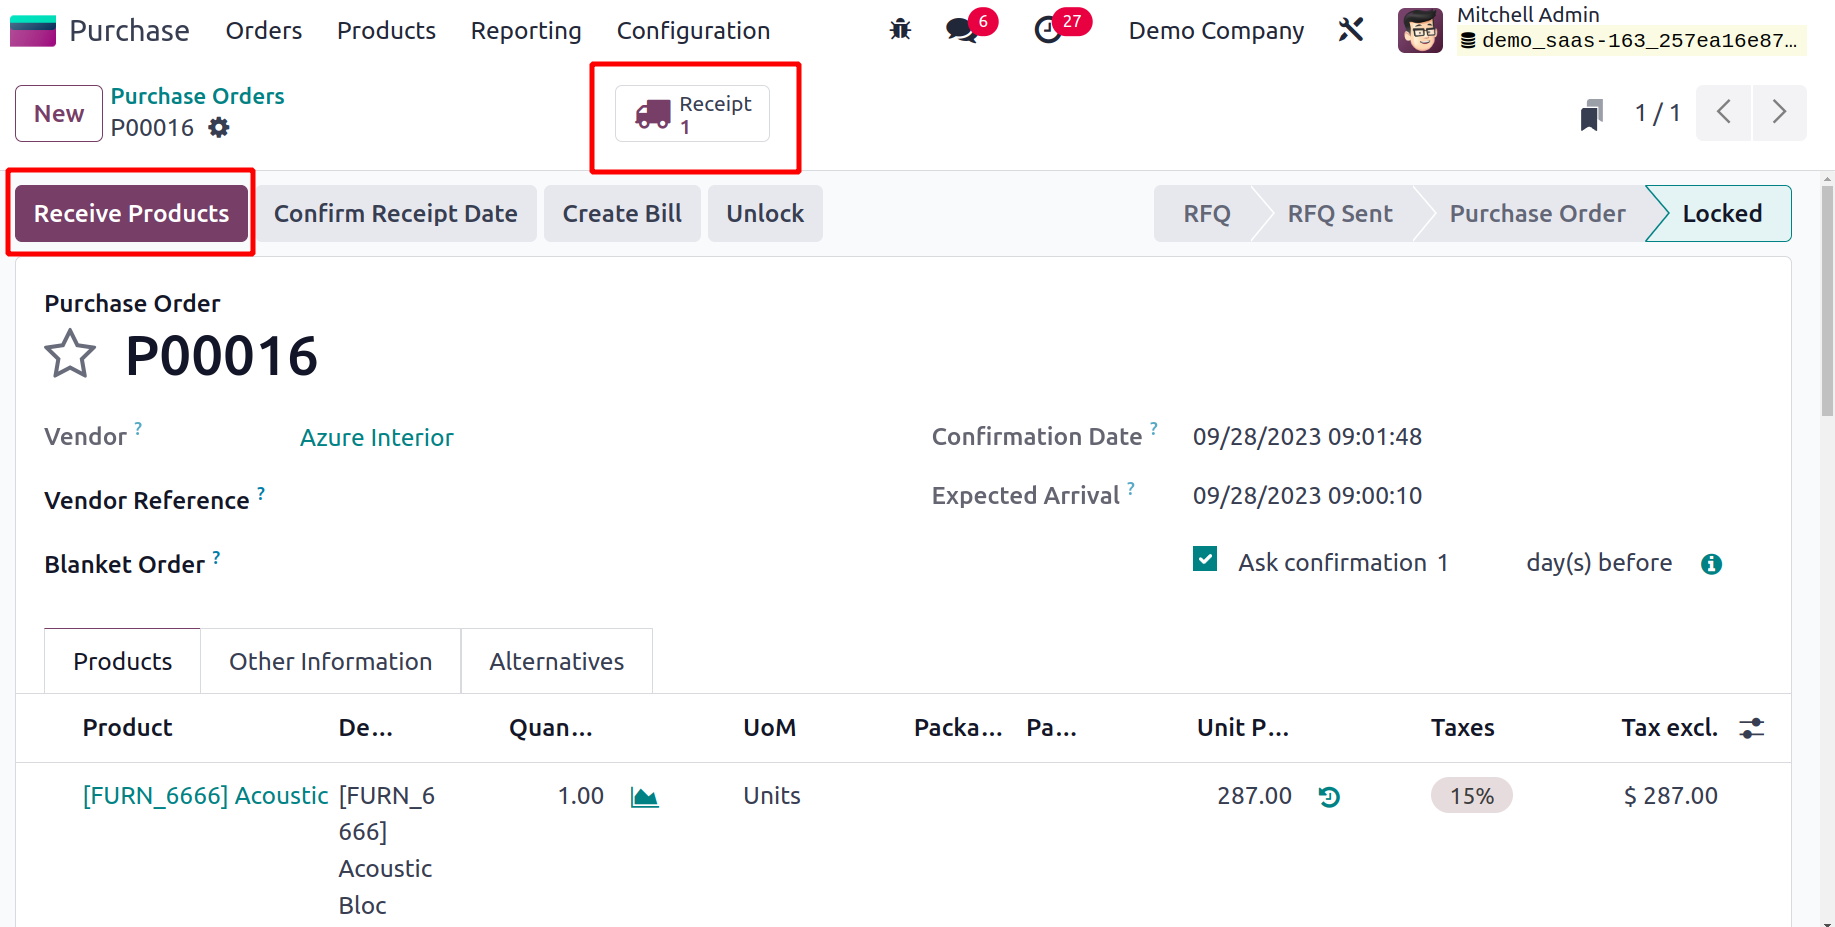The height and width of the screenshot is (927, 1835).
Task: Click the bookmark icon near pager
Action: click(1591, 114)
